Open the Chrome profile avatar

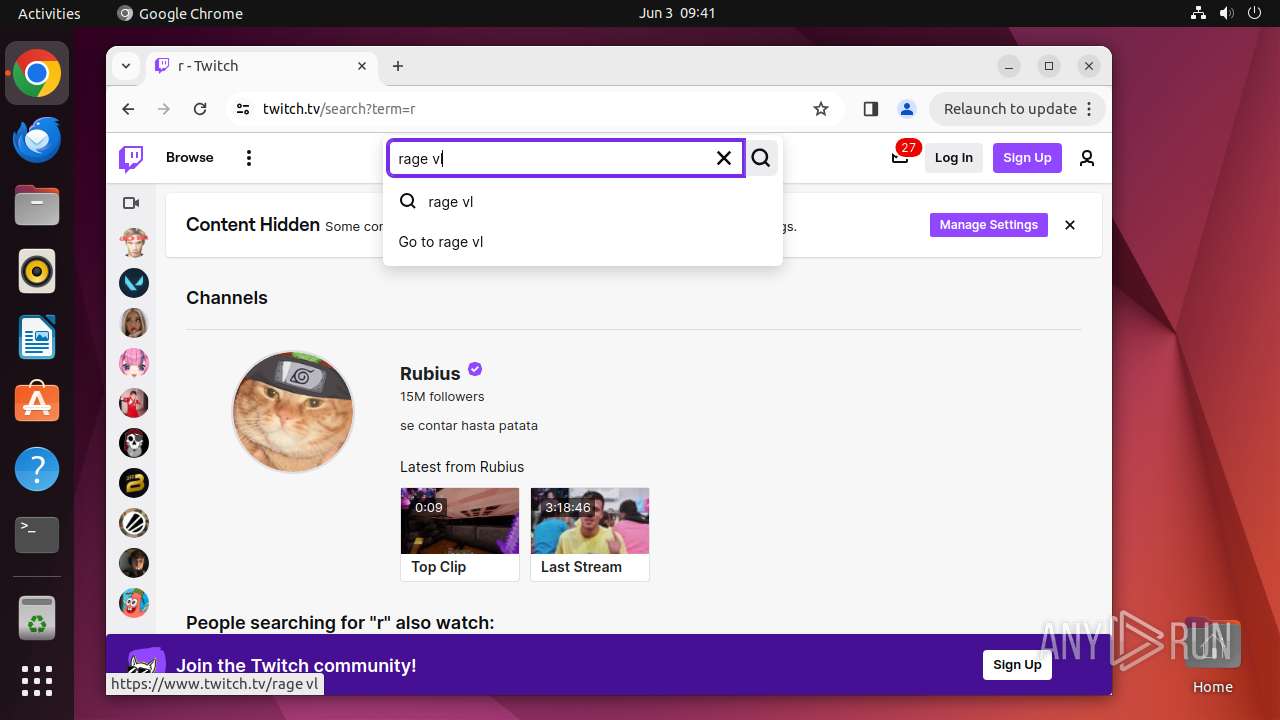tap(907, 109)
